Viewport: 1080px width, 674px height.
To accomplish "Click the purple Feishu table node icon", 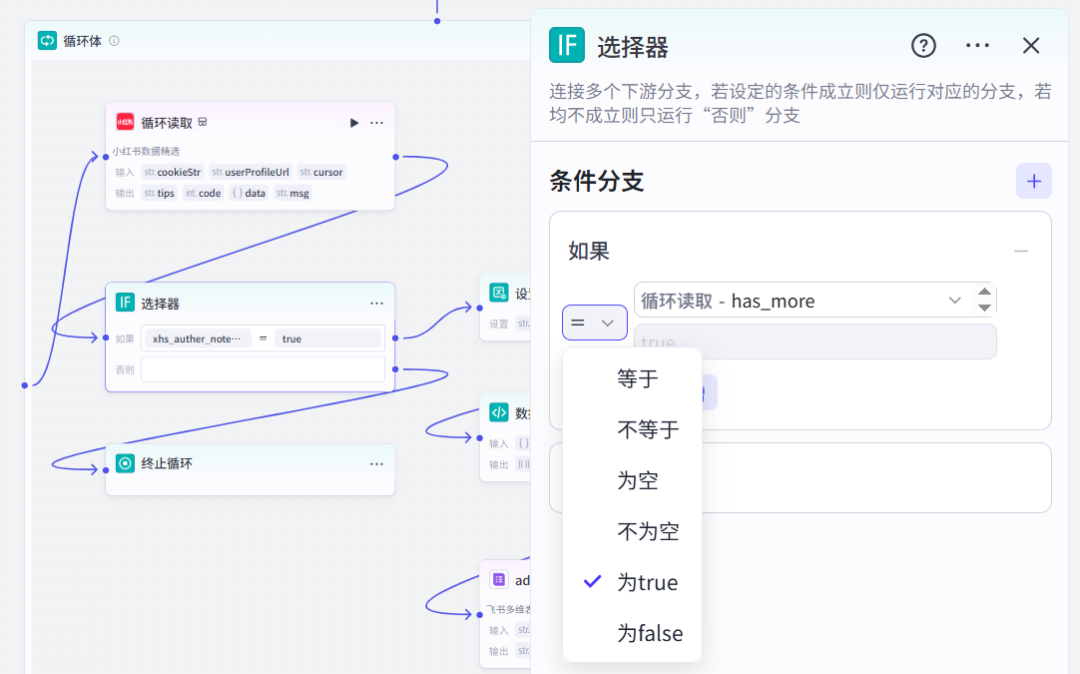I will tap(499, 579).
